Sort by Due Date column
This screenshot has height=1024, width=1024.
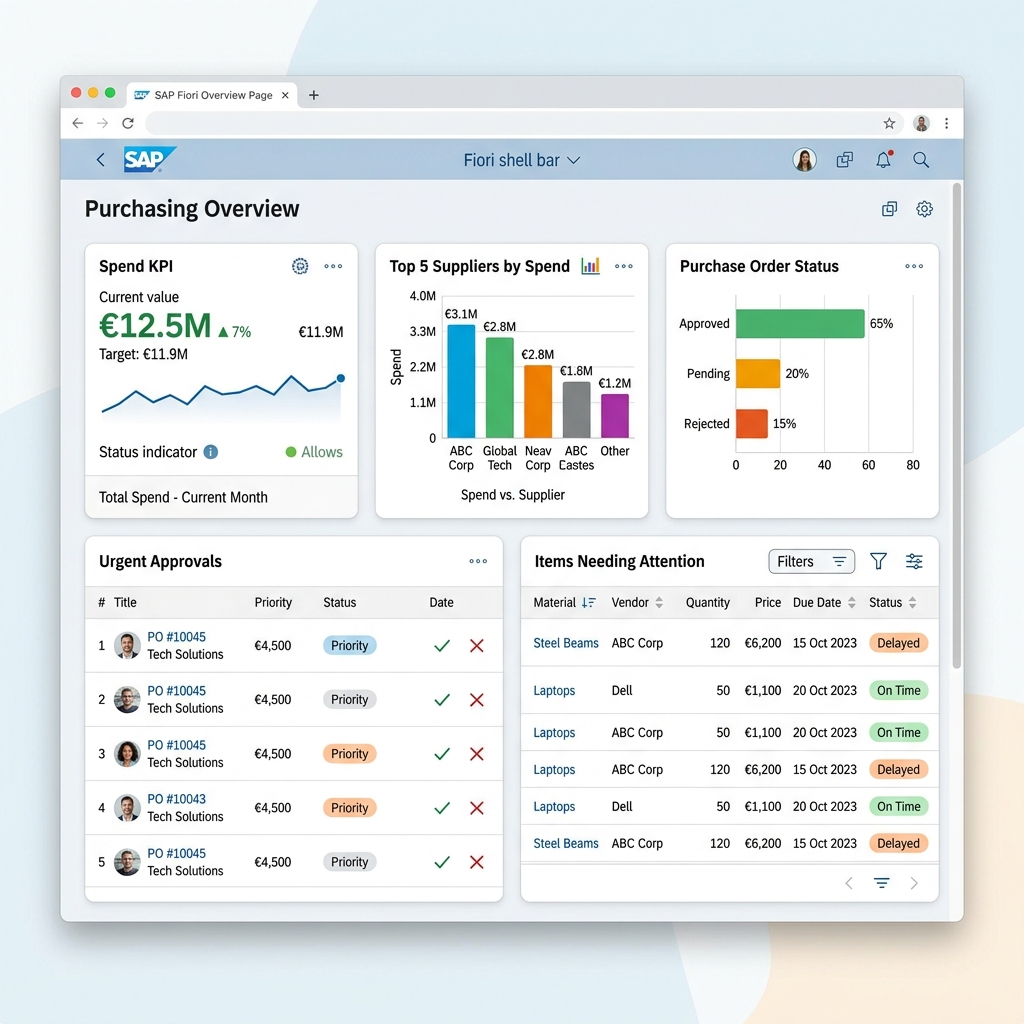coord(852,603)
